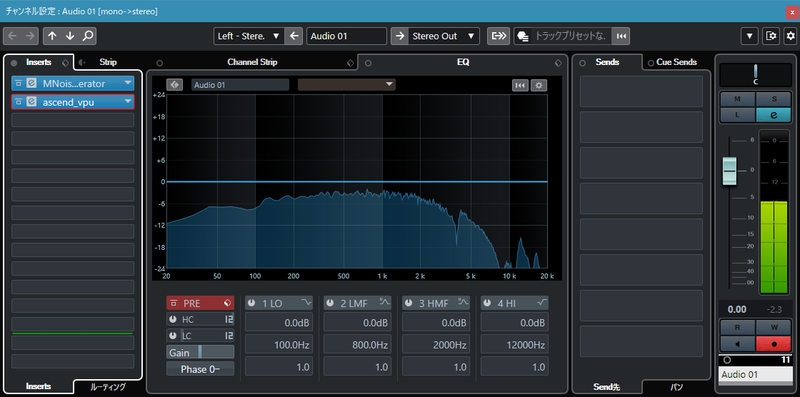Click band 4 HI filter type icon
The height and width of the screenshot is (397, 800).
[542, 303]
